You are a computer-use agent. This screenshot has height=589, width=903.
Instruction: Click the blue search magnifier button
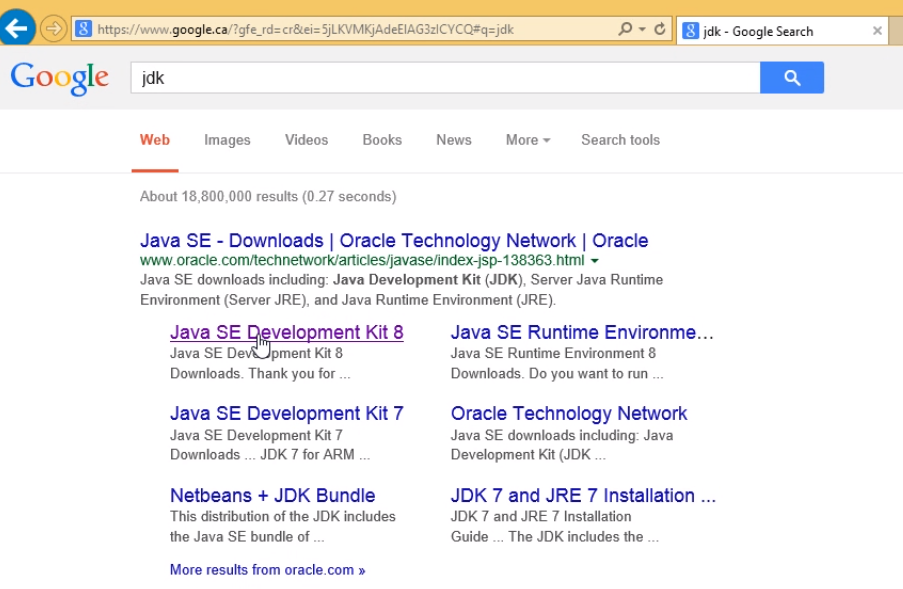[792, 77]
